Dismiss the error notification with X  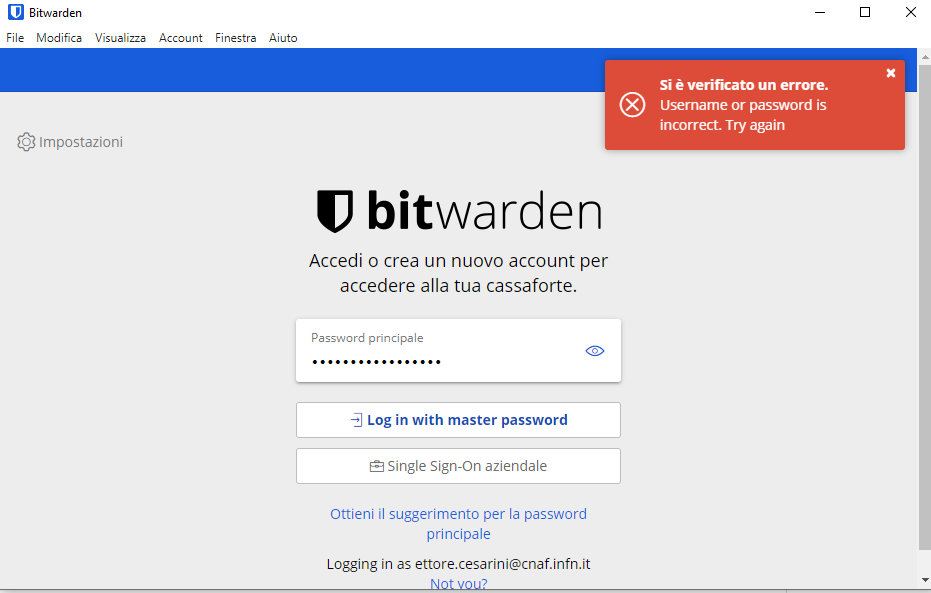click(x=891, y=73)
